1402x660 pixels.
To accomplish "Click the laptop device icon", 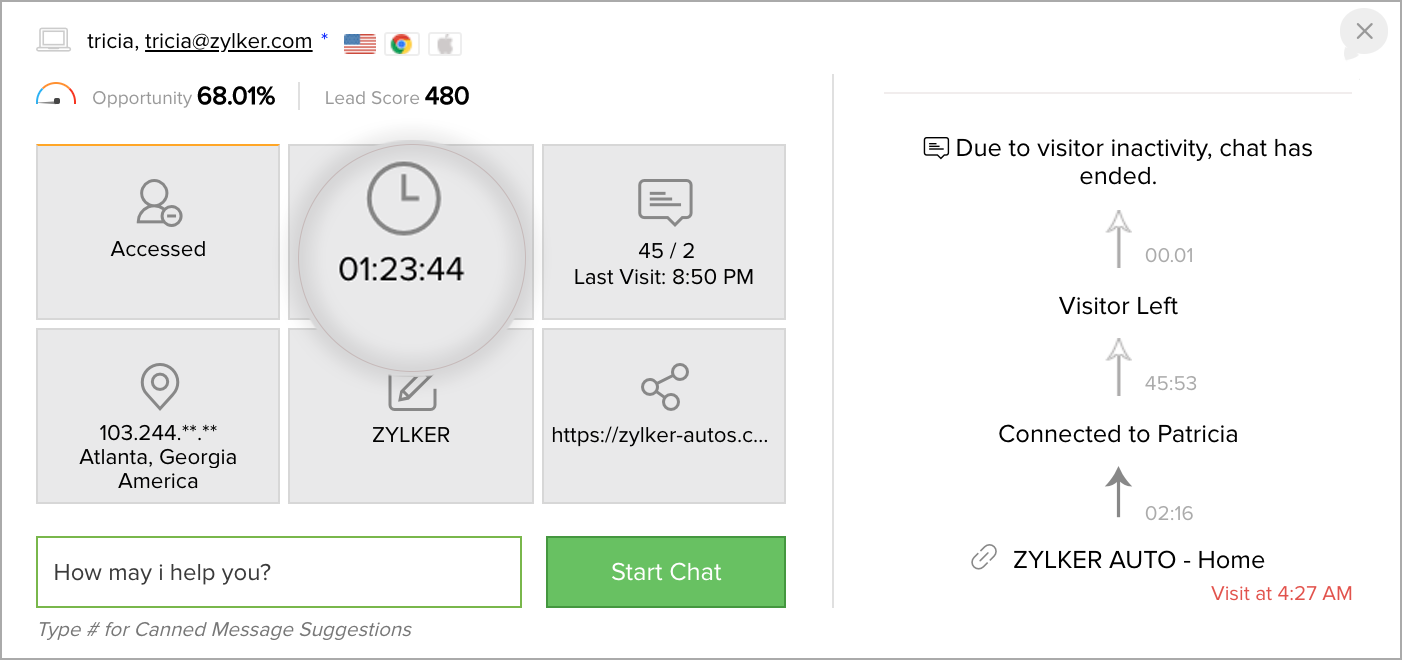I will pyautogui.click(x=53, y=41).
